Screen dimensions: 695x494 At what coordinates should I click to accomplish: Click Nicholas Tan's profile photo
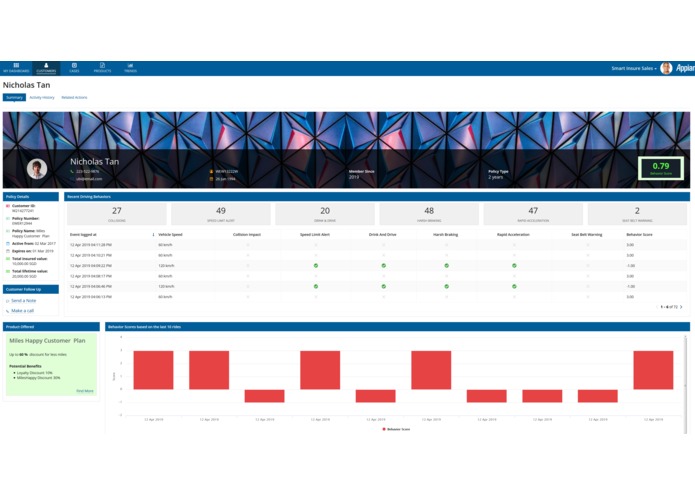37,169
